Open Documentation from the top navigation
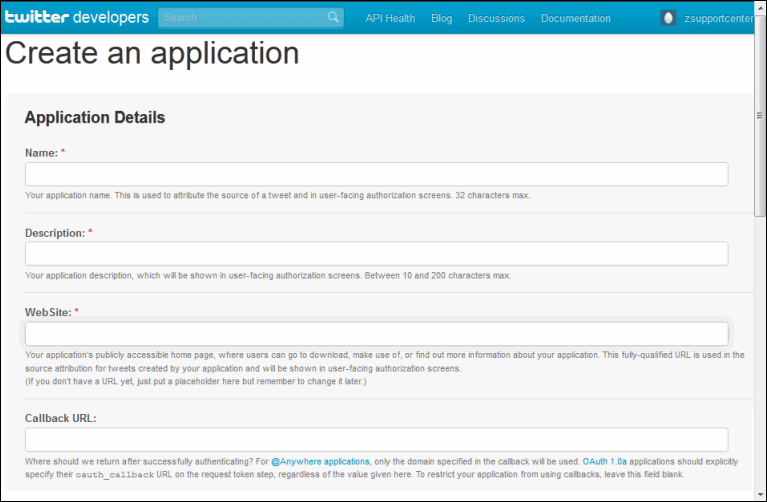Viewport: 767px width, 502px height. (x=575, y=18)
